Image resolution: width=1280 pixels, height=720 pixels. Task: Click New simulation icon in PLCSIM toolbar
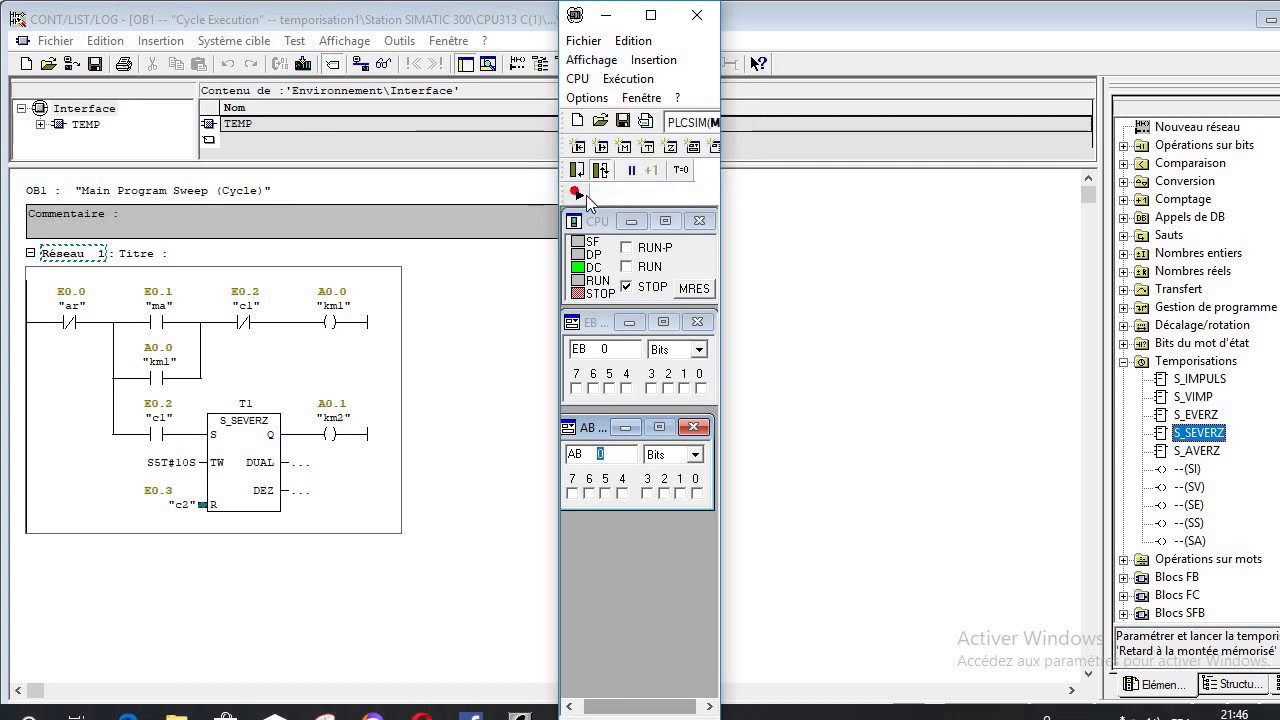(577, 121)
